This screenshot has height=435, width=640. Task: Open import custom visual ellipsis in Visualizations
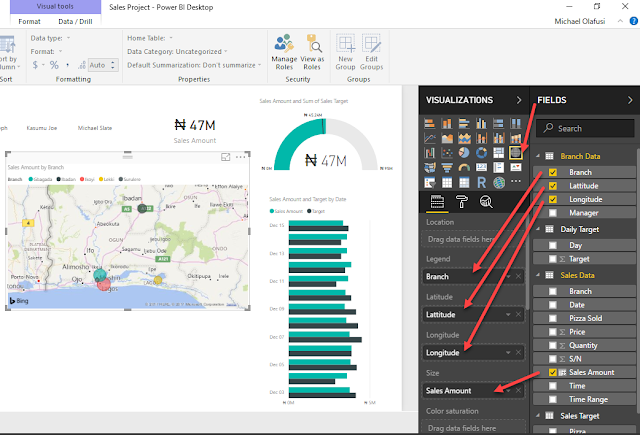point(516,181)
